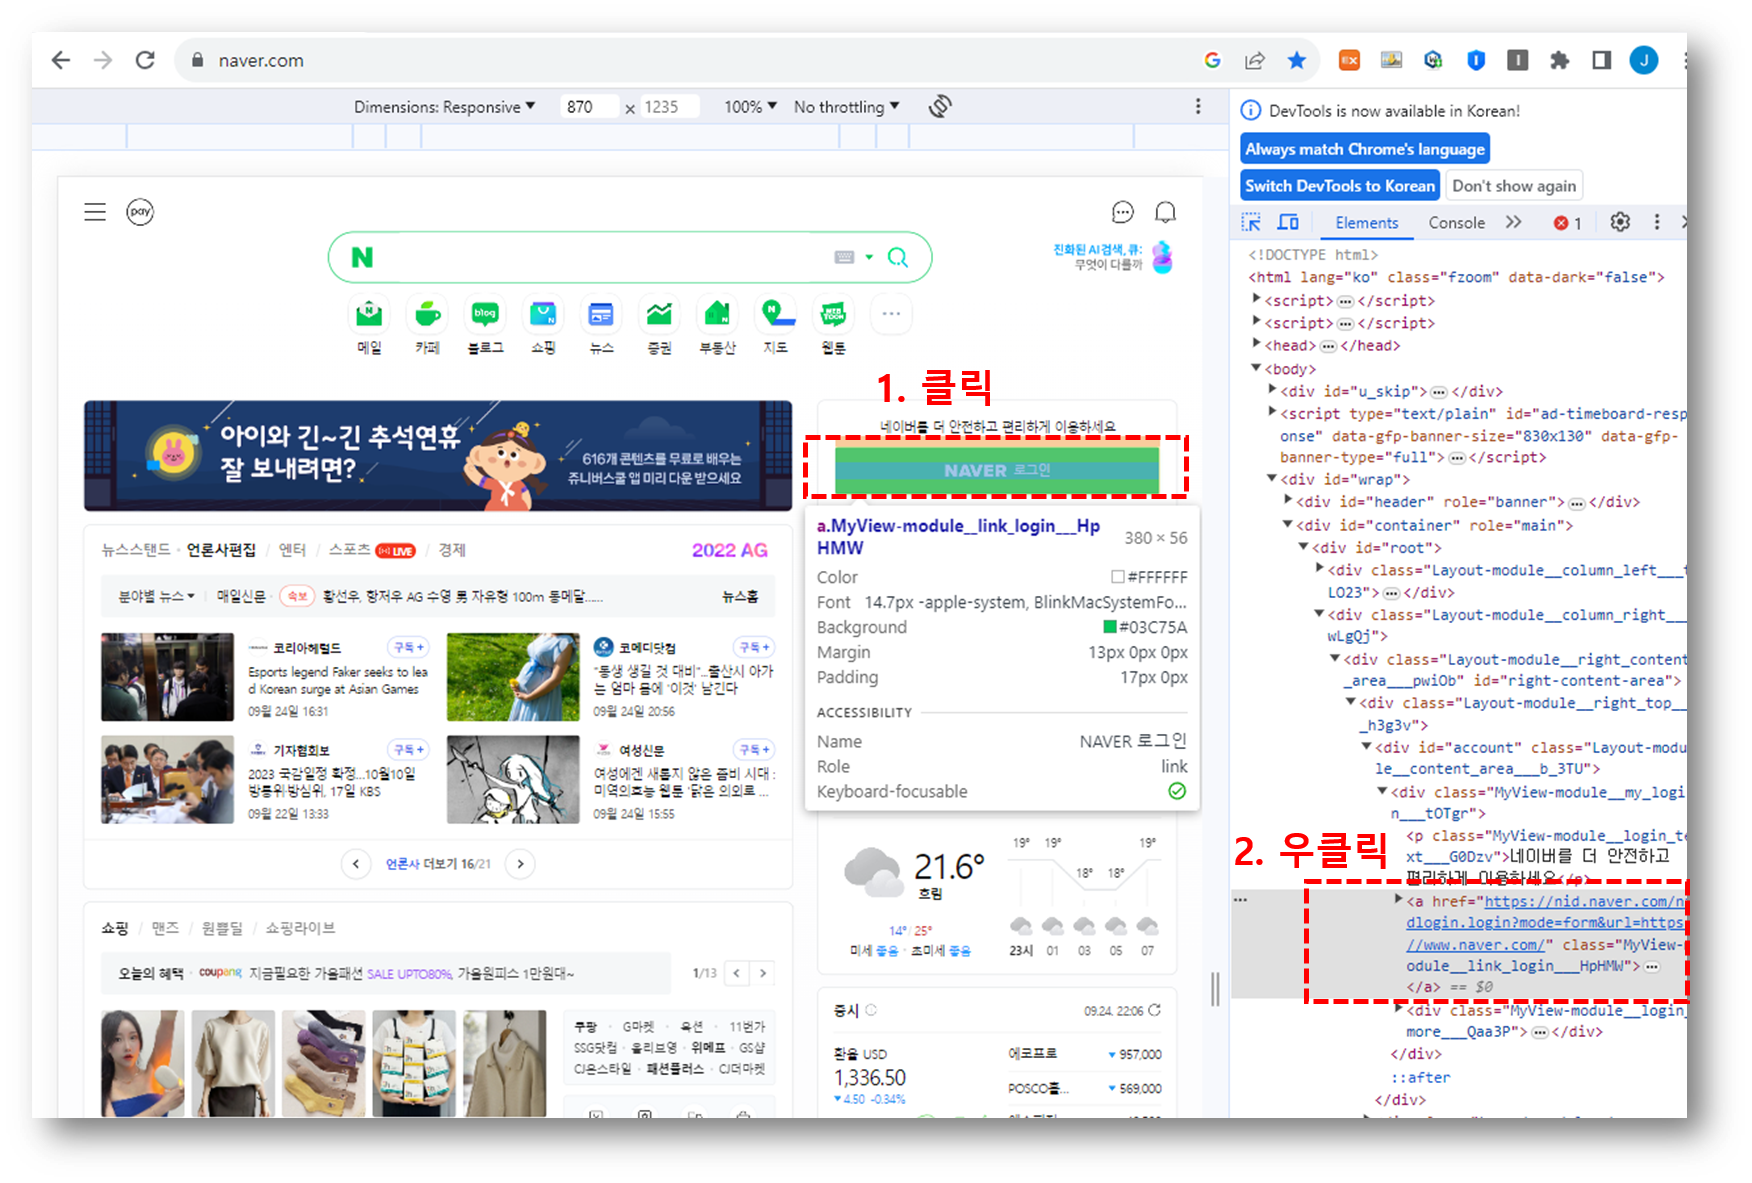This screenshot has height=1183, width=1752.
Task: Click the Google icon in address bar
Action: click(1212, 60)
